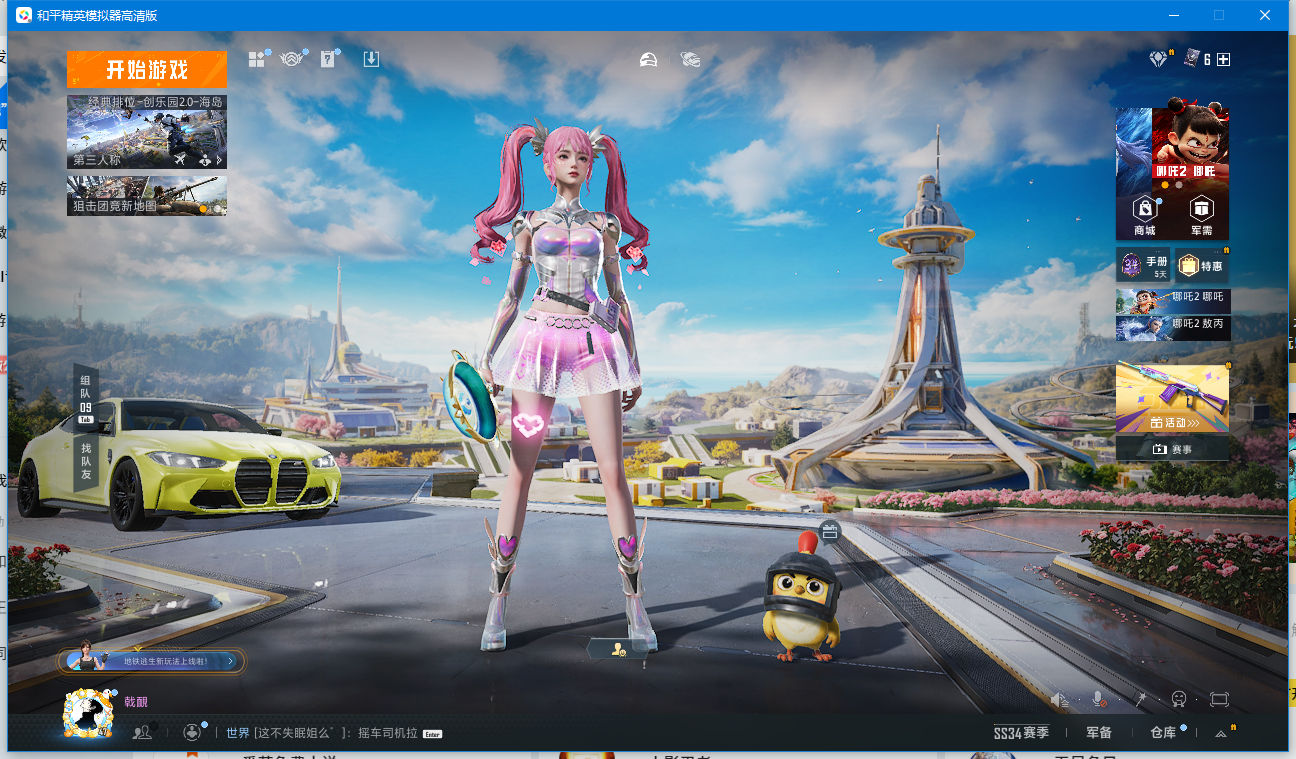Image resolution: width=1296 pixels, height=759 pixels.
Task: Open the 活动 events rifle banner
Action: click(x=1172, y=399)
